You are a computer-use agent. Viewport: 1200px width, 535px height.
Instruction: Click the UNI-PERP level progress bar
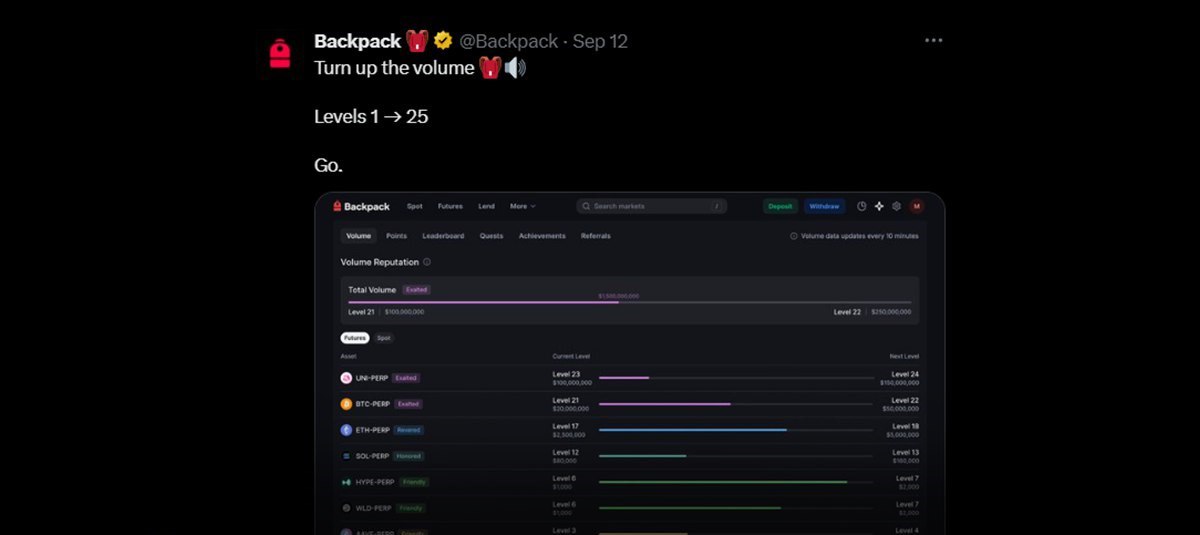(x=736, y=378)
